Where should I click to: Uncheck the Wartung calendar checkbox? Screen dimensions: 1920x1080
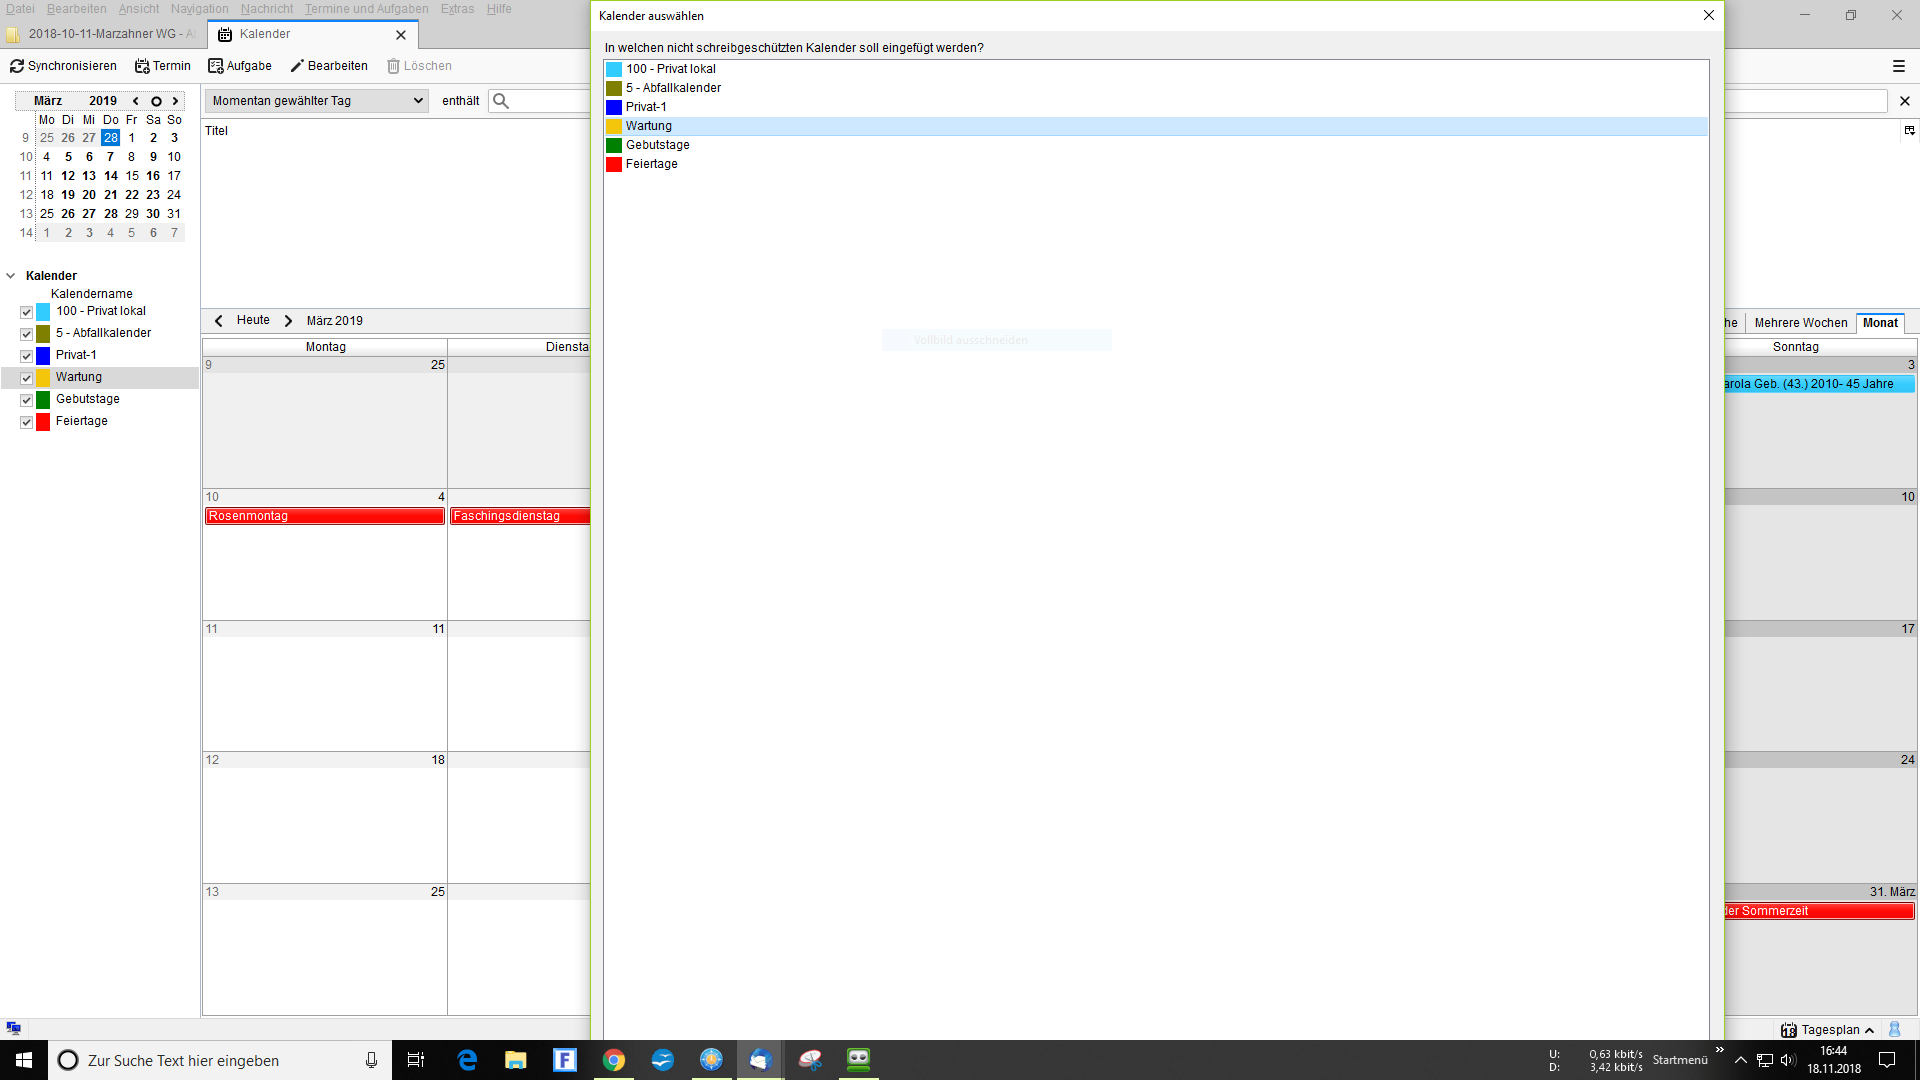pyautogui.click(x=27, y=378)
